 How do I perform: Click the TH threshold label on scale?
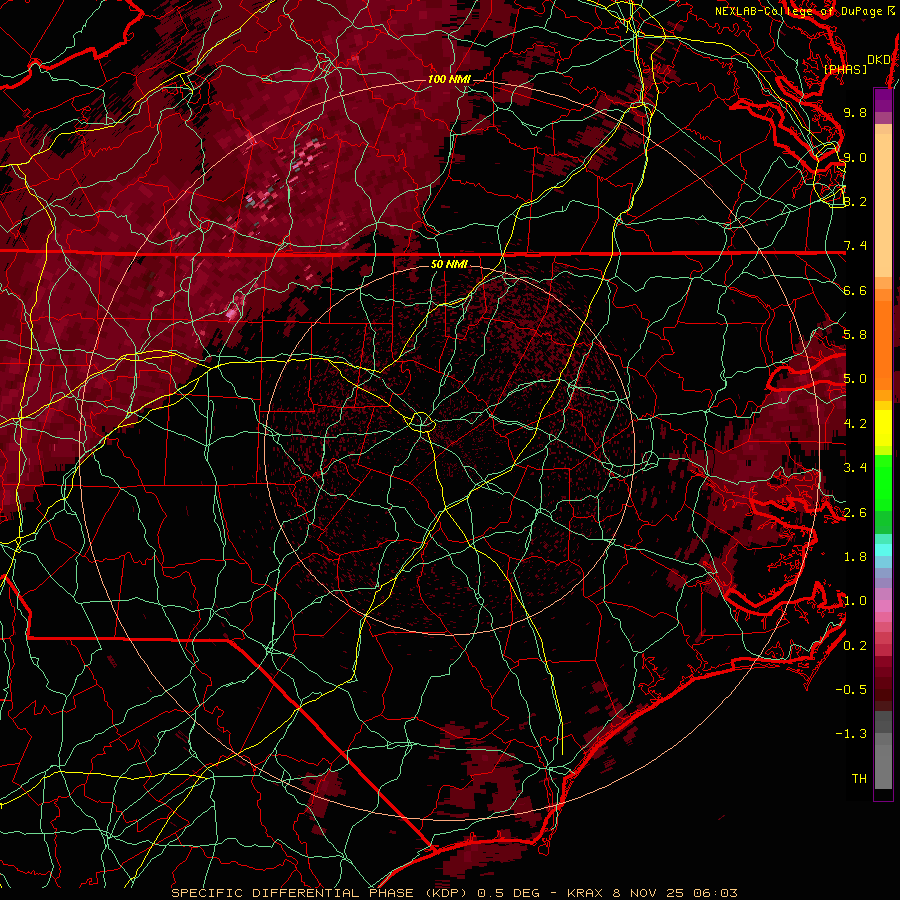(x=859, y=779)
